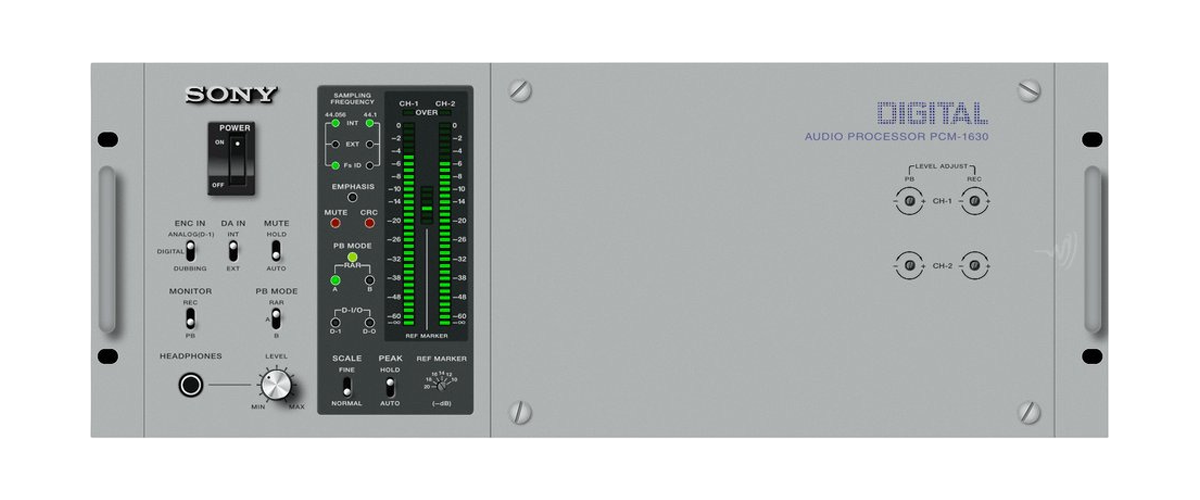Toggle the DA IN INT/EXT switch

pos(233,251)
